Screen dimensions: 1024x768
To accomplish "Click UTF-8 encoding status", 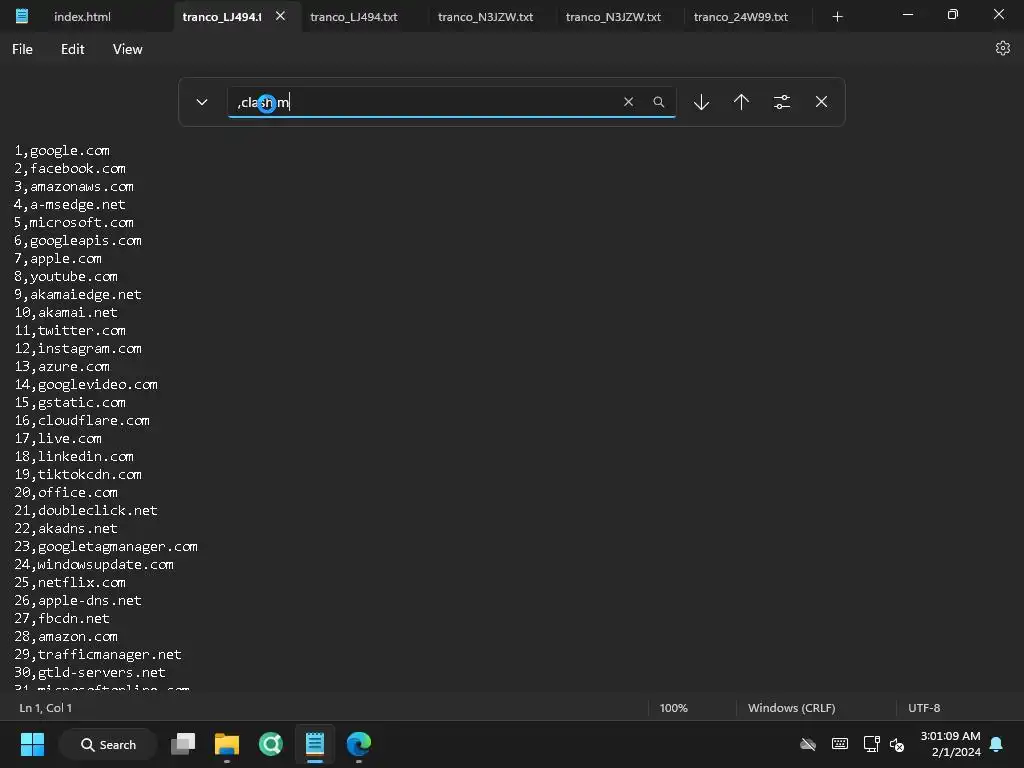I will 924,708.
